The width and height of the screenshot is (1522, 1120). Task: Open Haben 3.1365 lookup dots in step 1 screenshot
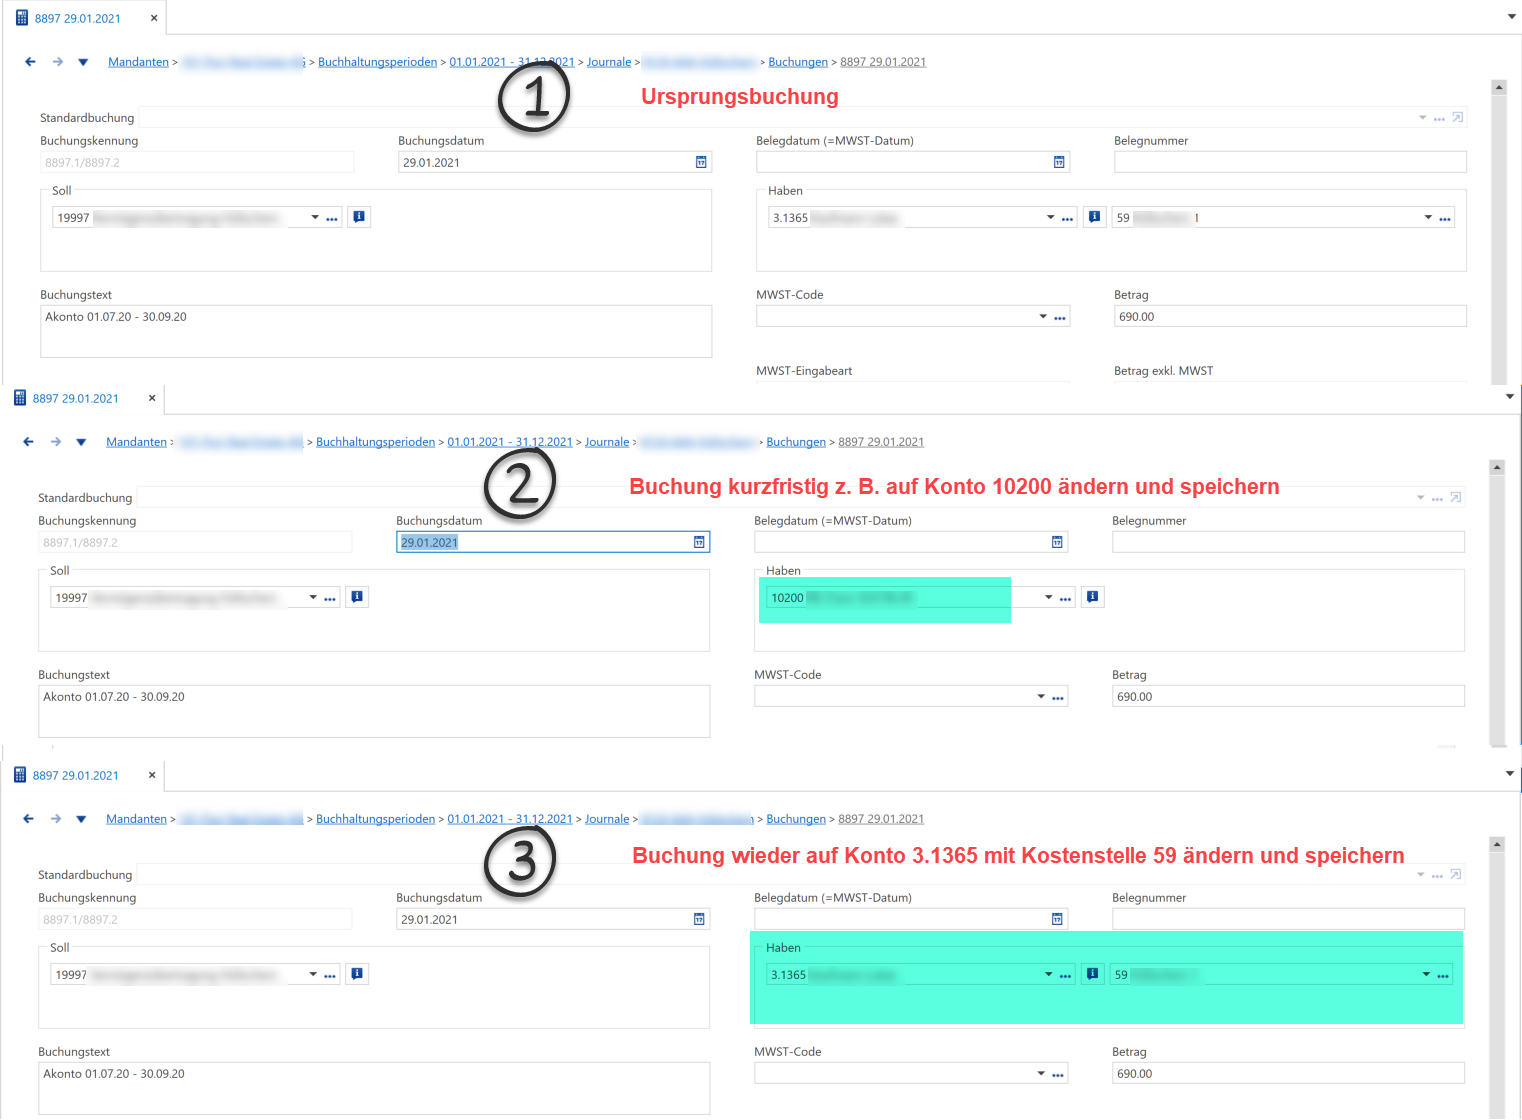(x=1068, y=218)
